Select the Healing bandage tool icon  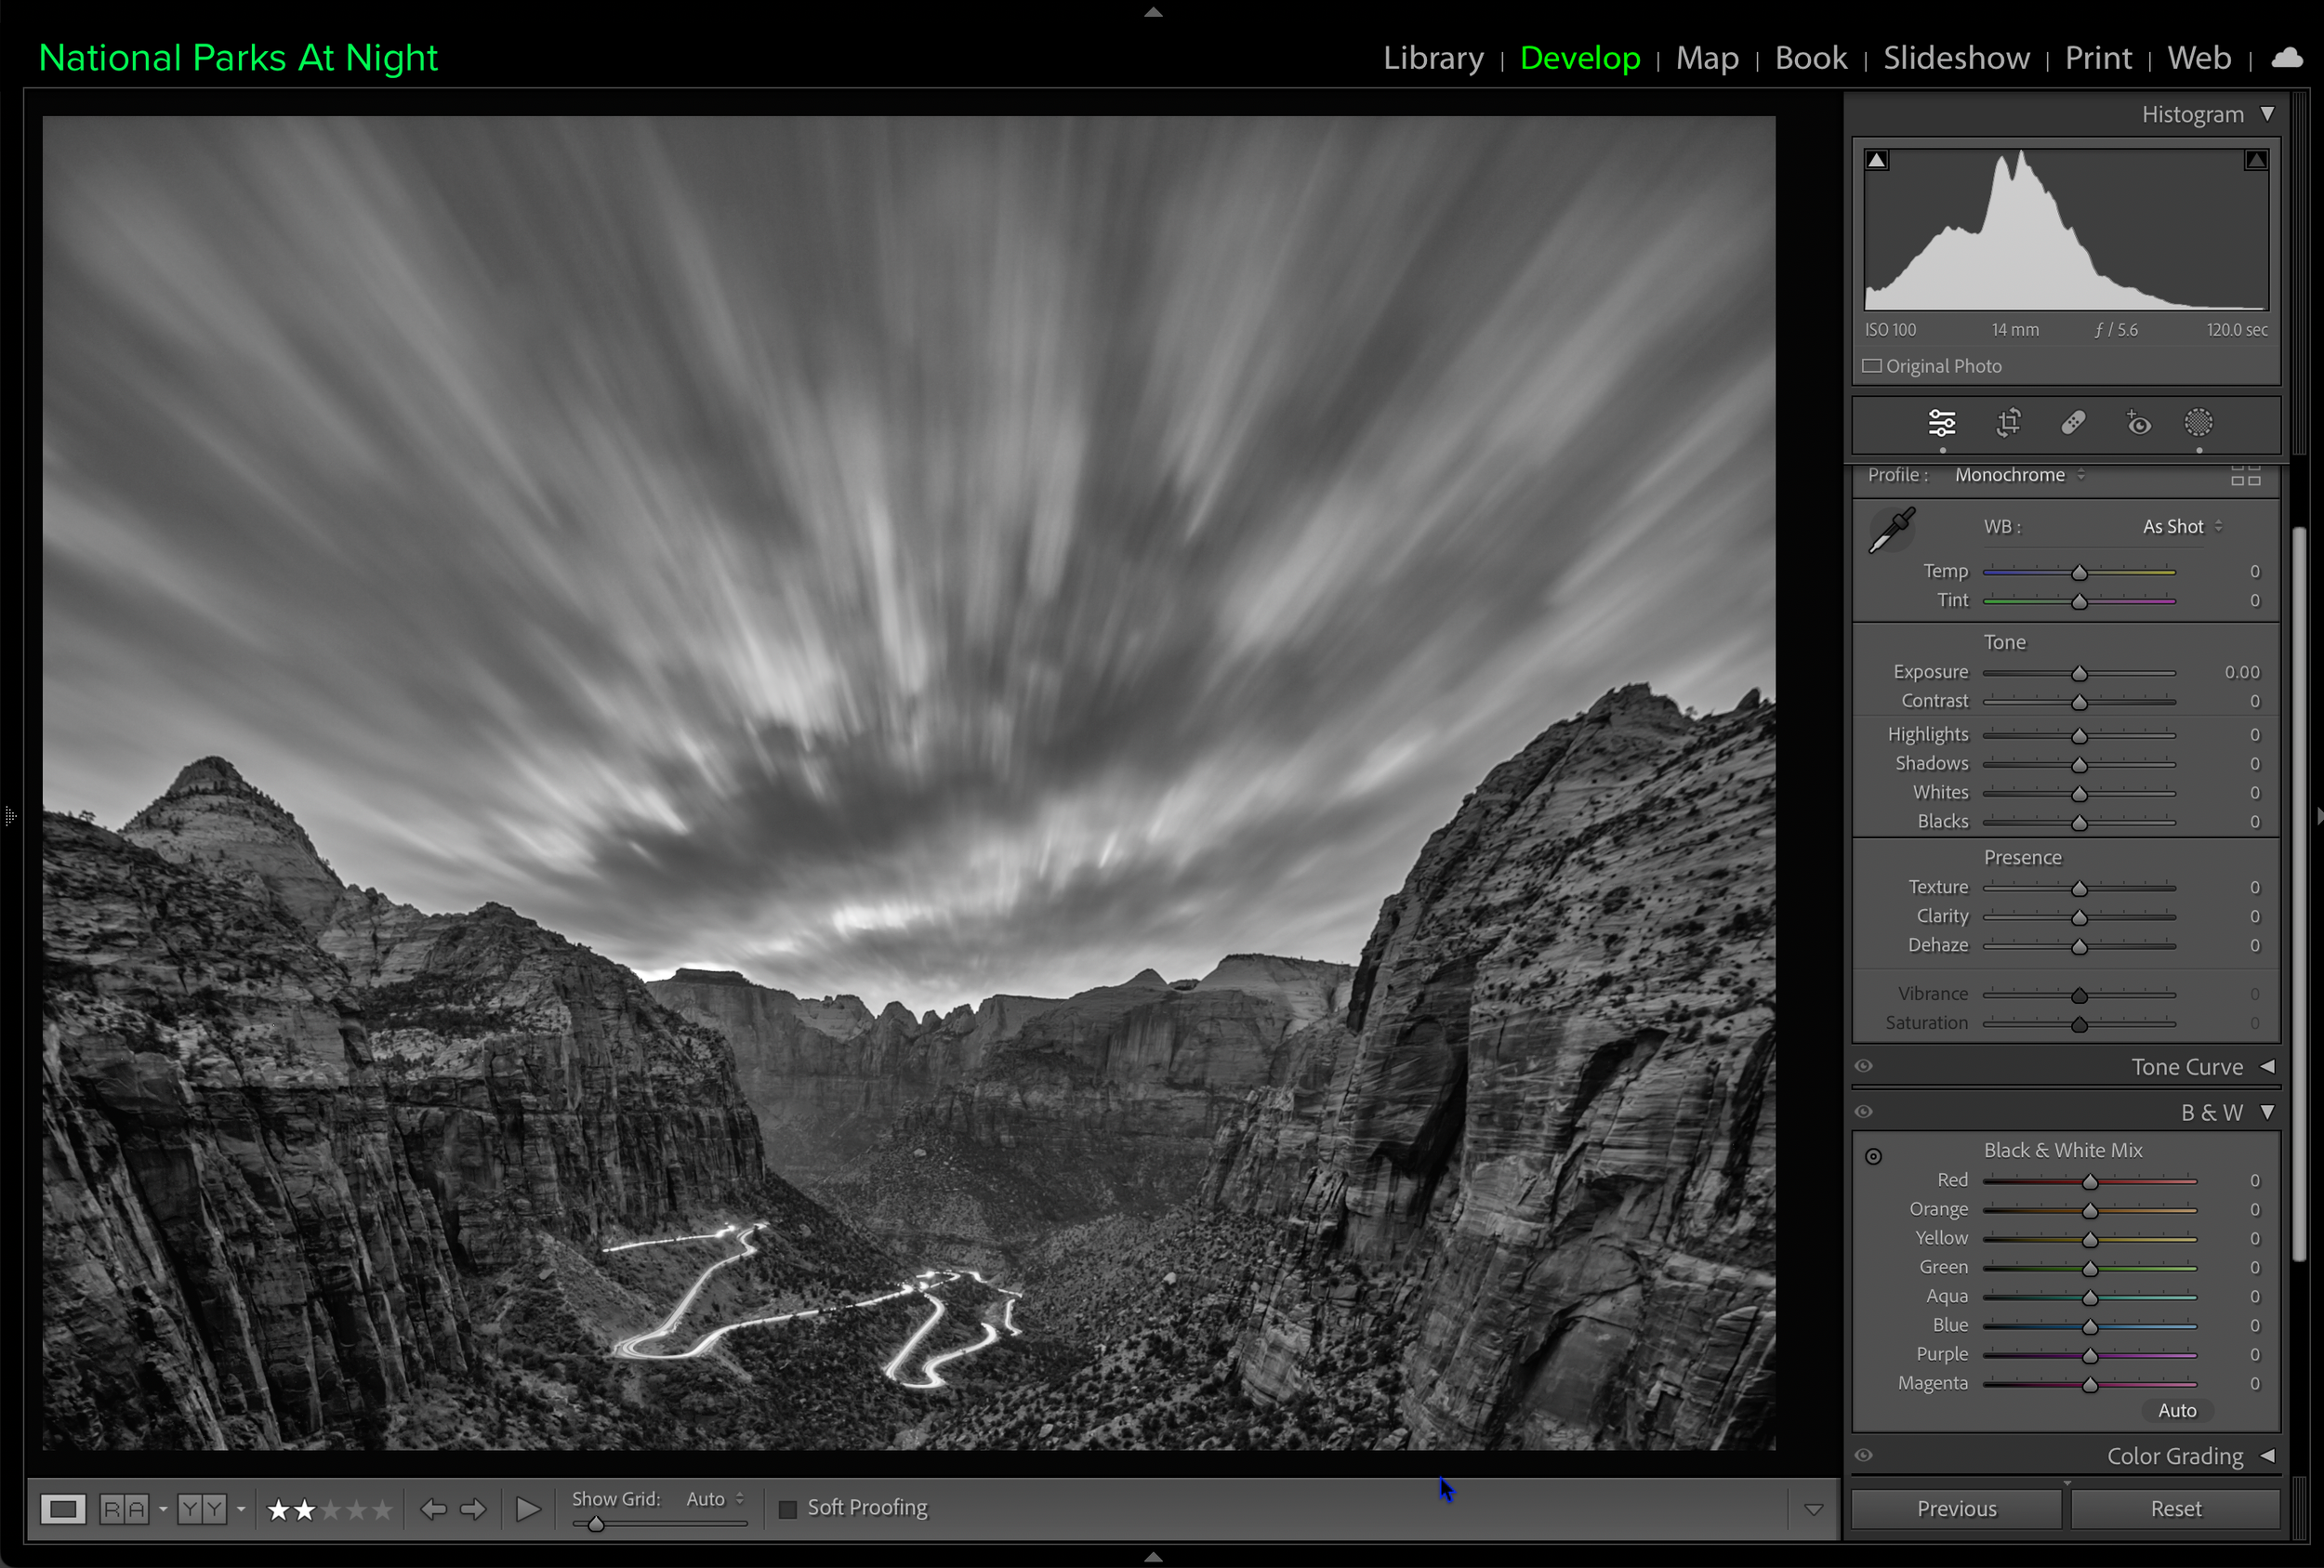pos(2073,423)
